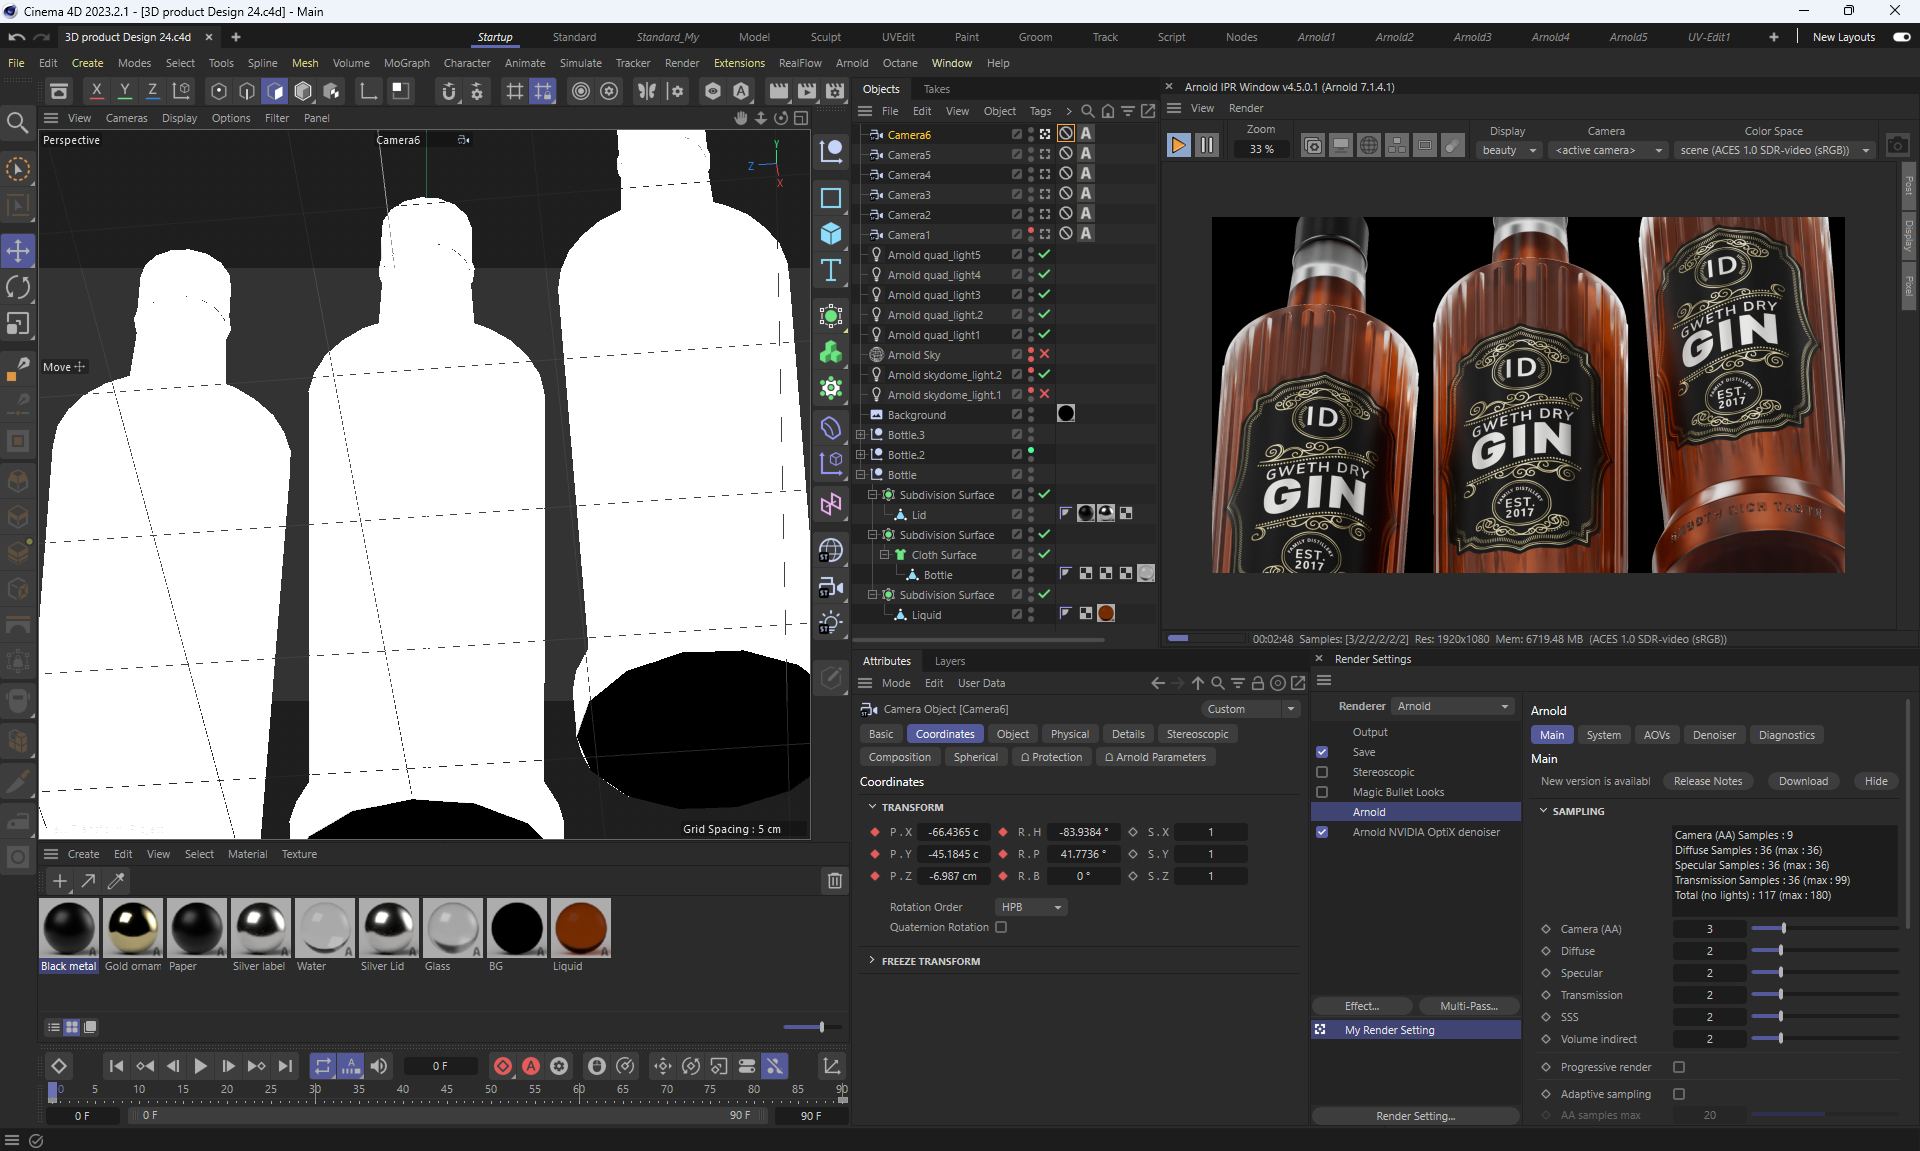
Task: Click the record active objects keyframe button
Action: [503, 1066]
